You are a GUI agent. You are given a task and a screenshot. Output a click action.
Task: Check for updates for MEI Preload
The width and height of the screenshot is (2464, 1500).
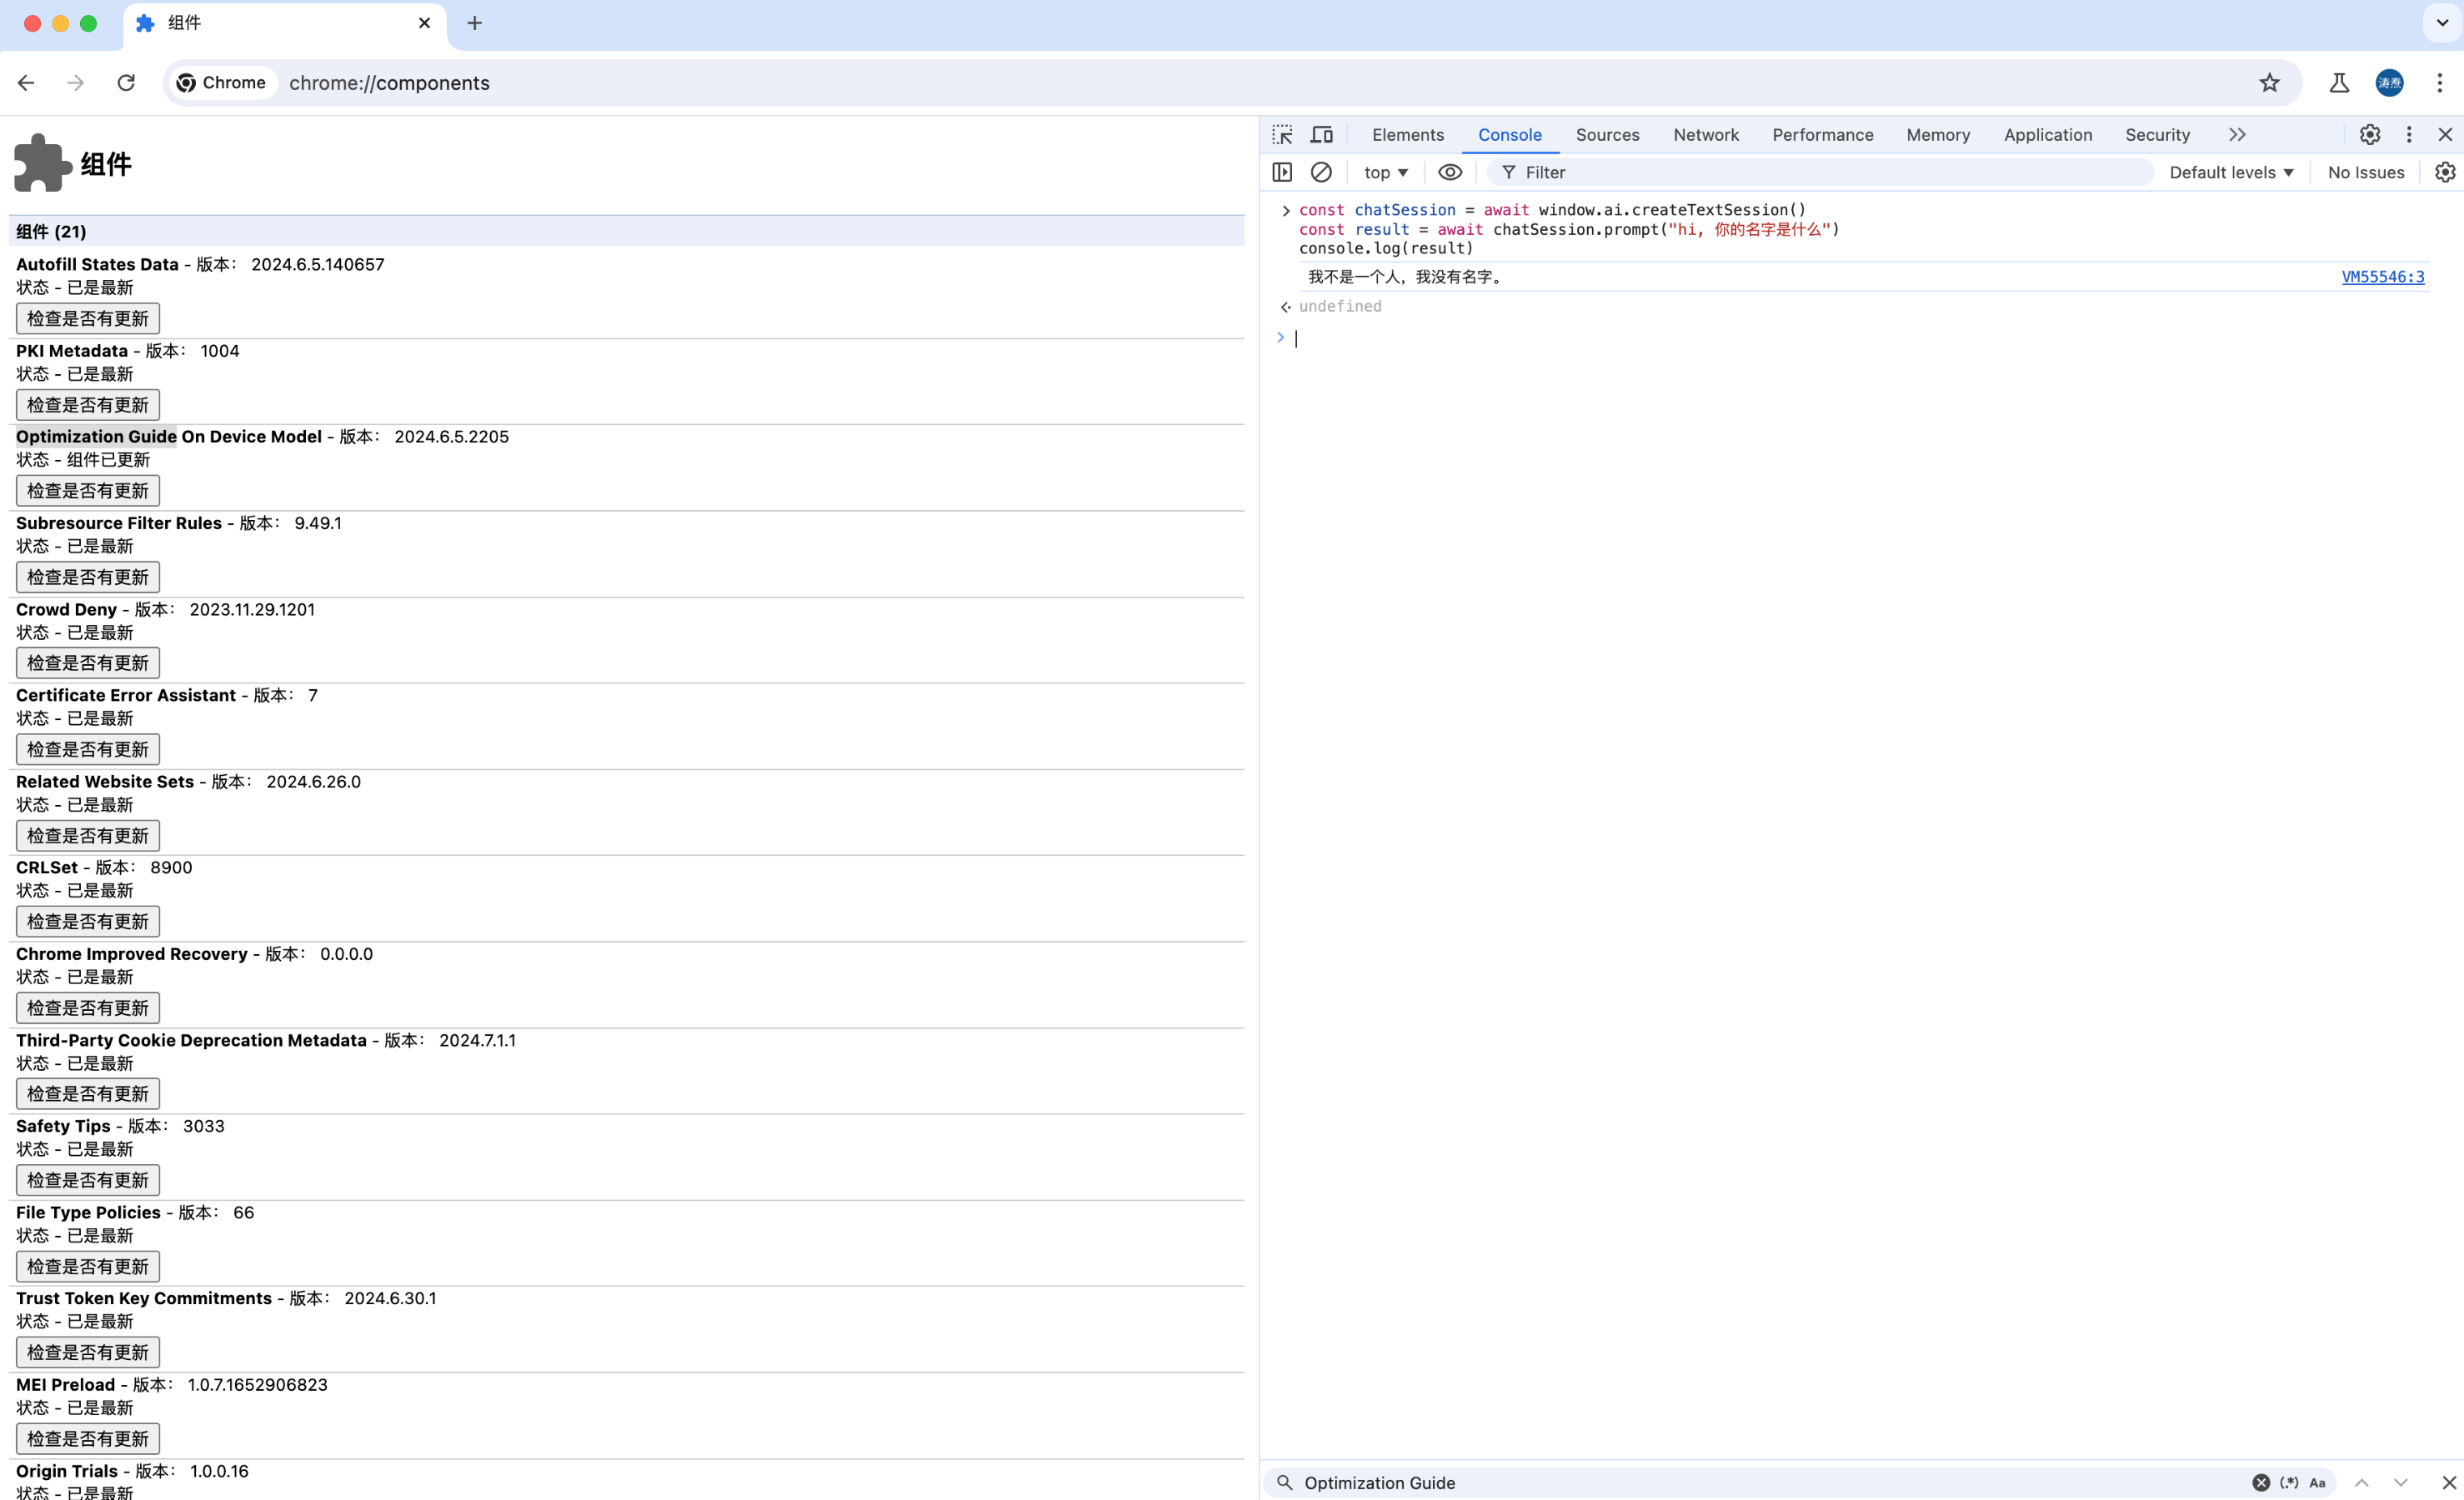coord(88,1439)
